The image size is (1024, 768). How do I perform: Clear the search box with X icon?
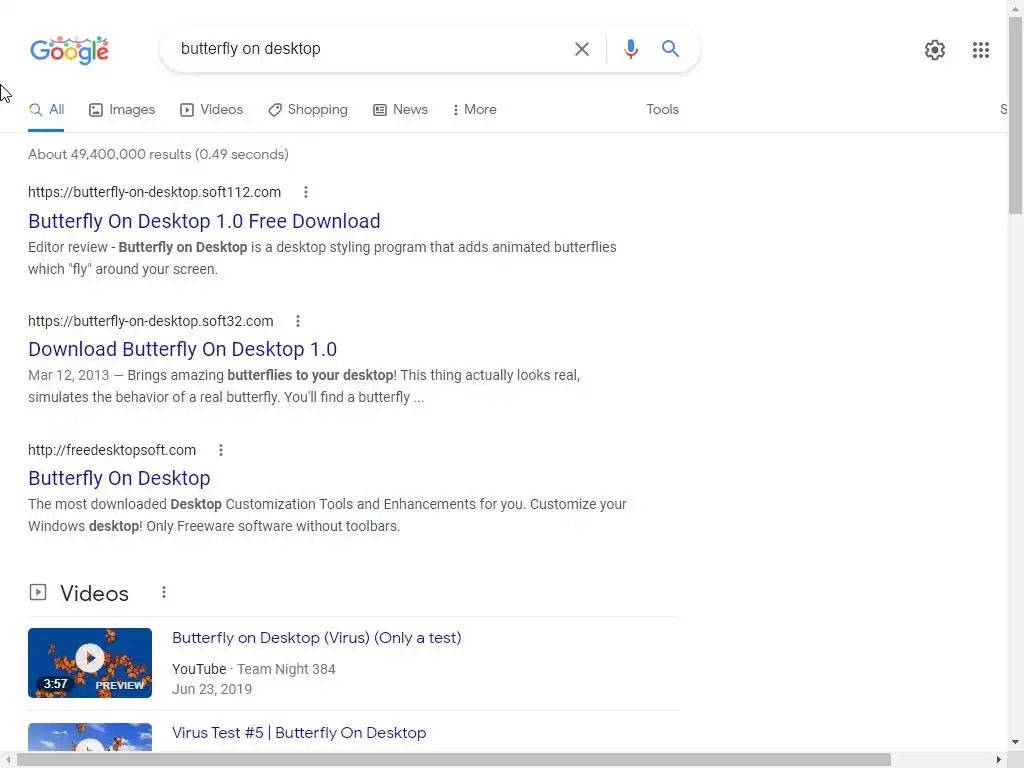(x=581, y=49)
